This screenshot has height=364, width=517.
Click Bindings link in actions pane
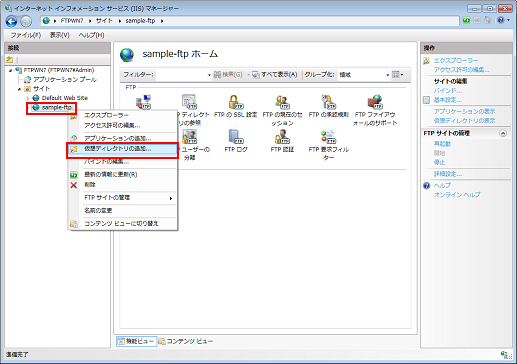coord(447,91)
